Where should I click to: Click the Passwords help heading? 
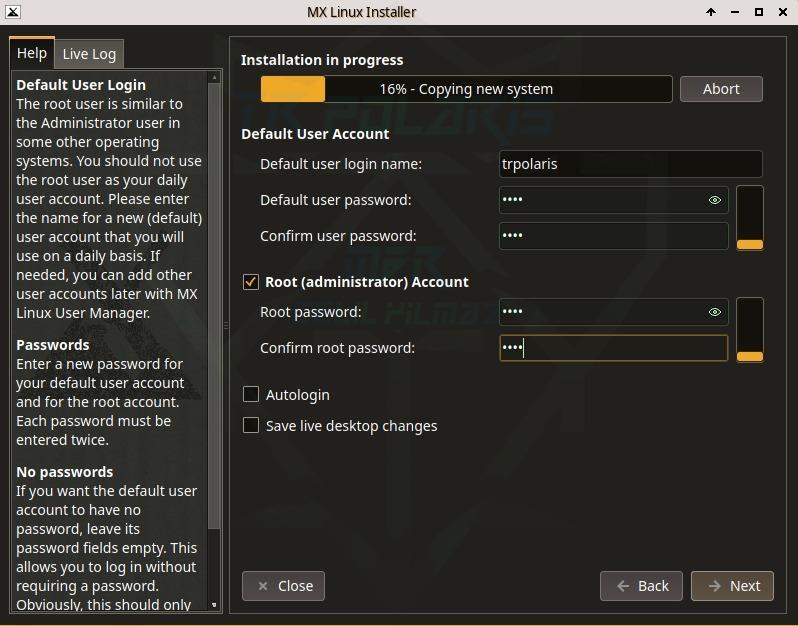(53, 345)
